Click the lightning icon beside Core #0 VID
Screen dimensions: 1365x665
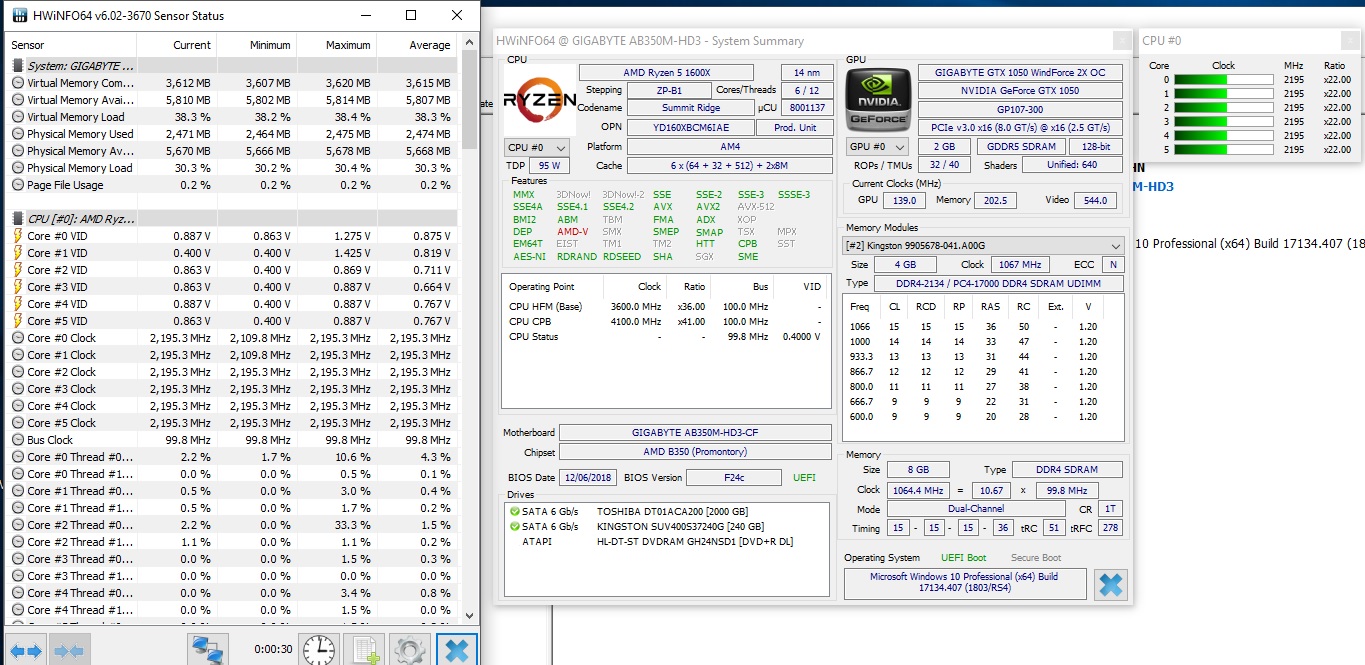[18, 236]
